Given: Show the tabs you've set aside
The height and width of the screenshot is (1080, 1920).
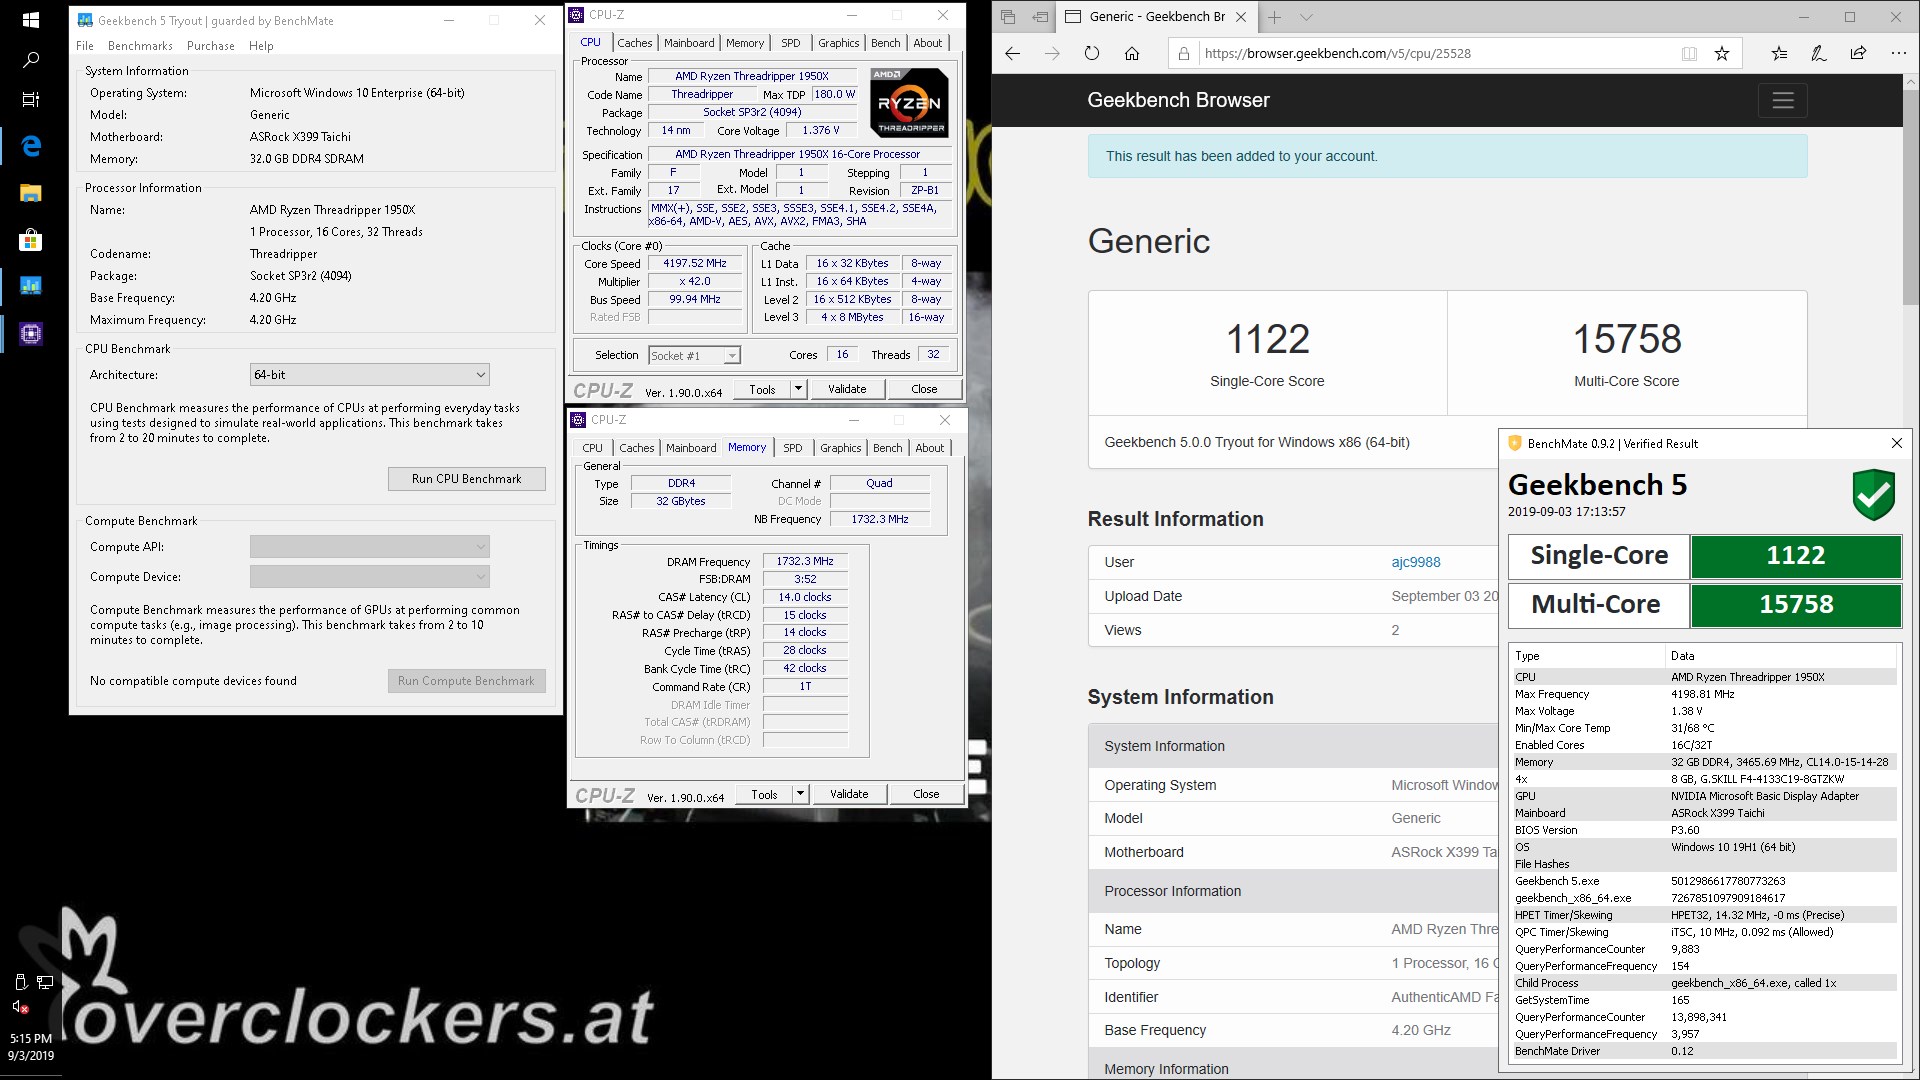Looking at the screenshot, I should [x=1008, y=17].
